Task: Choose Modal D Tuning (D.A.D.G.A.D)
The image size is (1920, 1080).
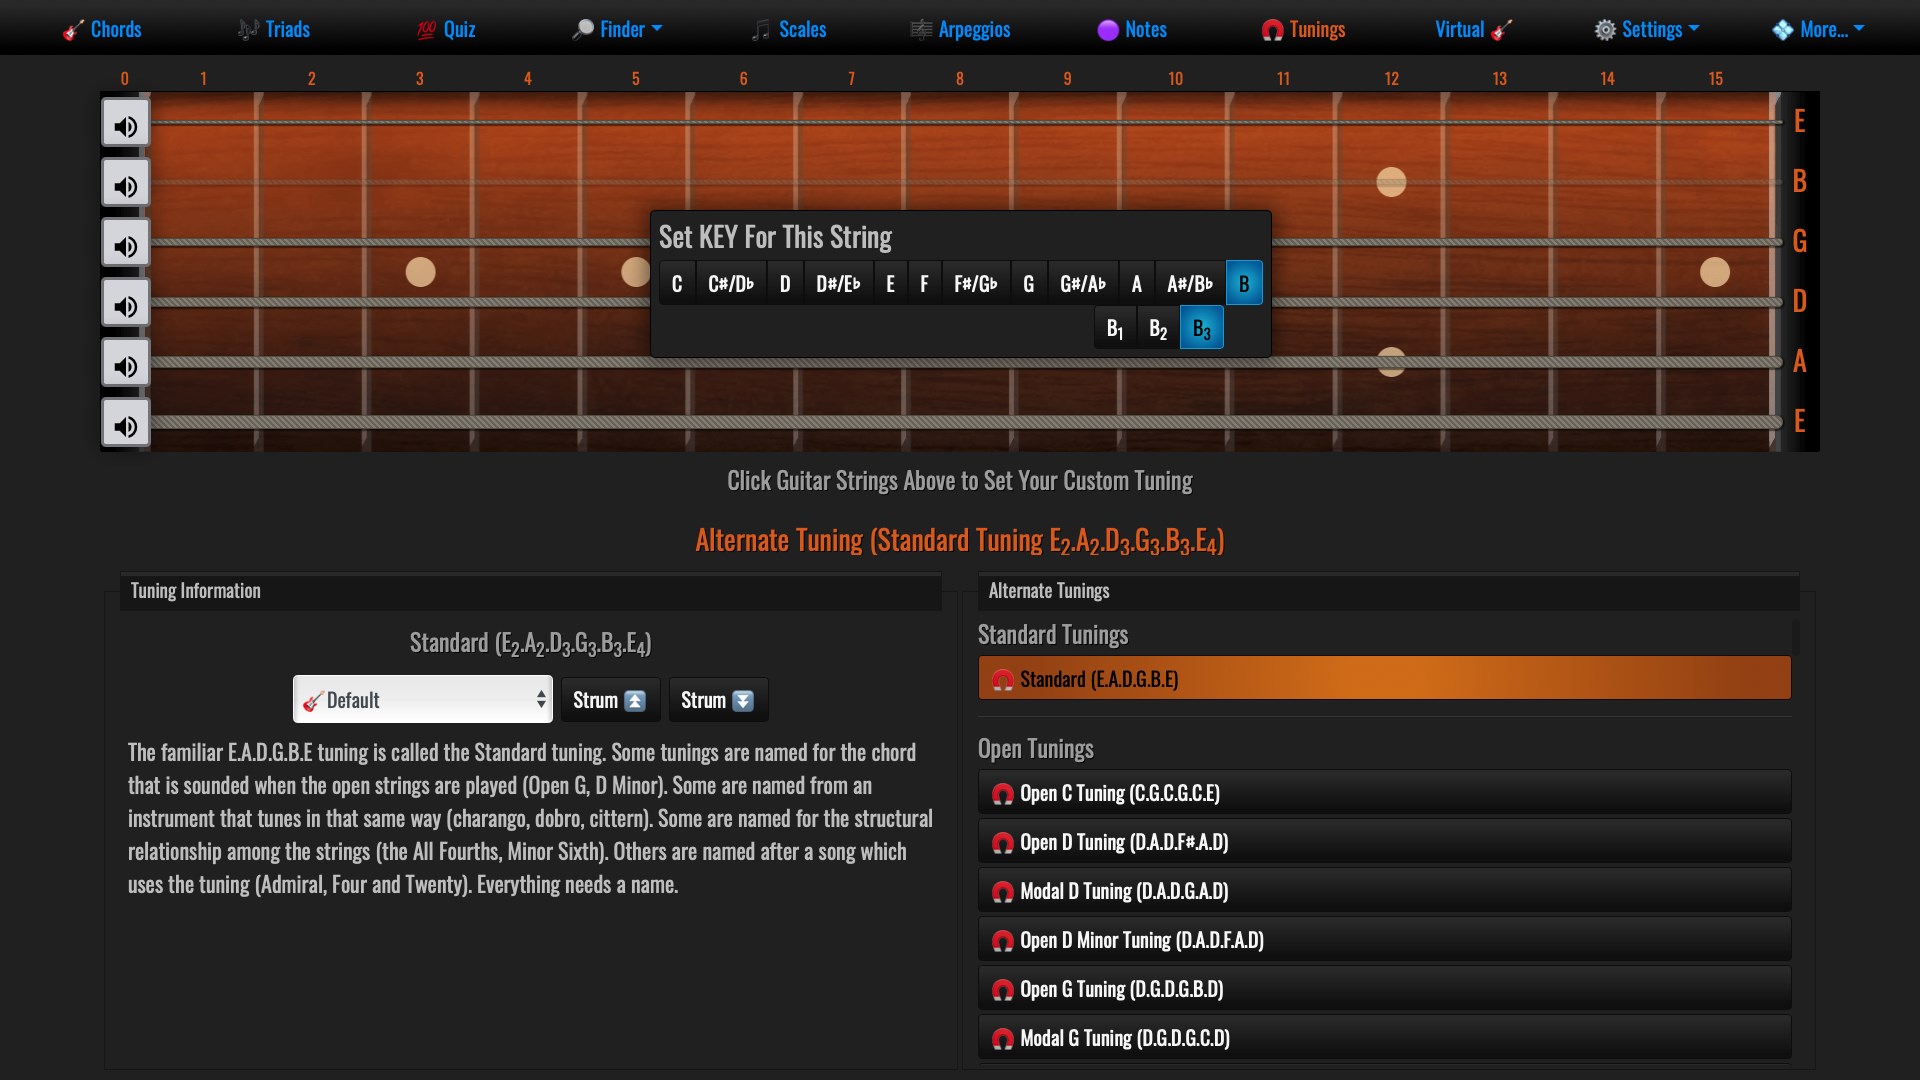Action: point(1384,891)
